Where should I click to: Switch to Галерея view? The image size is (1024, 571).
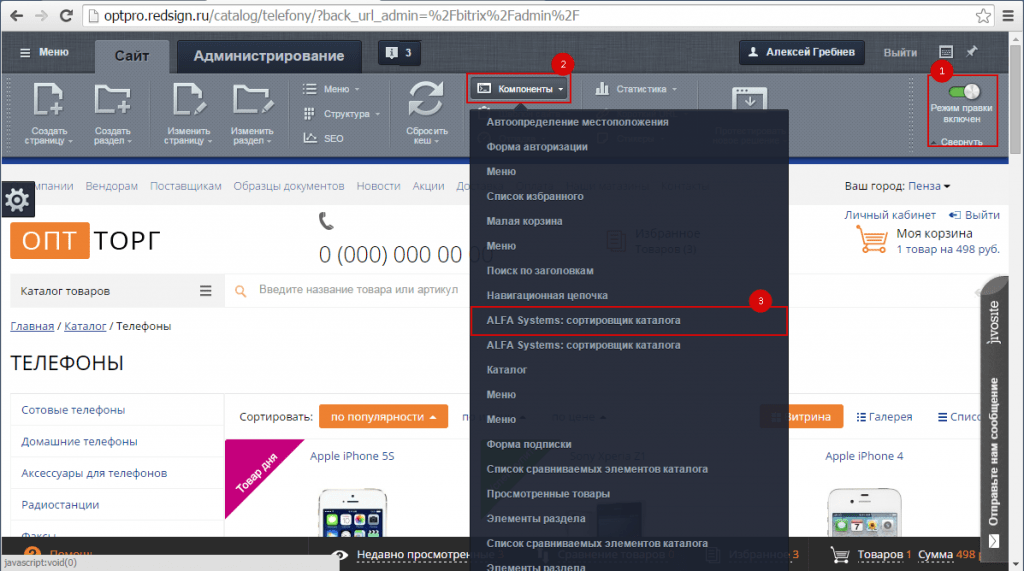point(884,417)
